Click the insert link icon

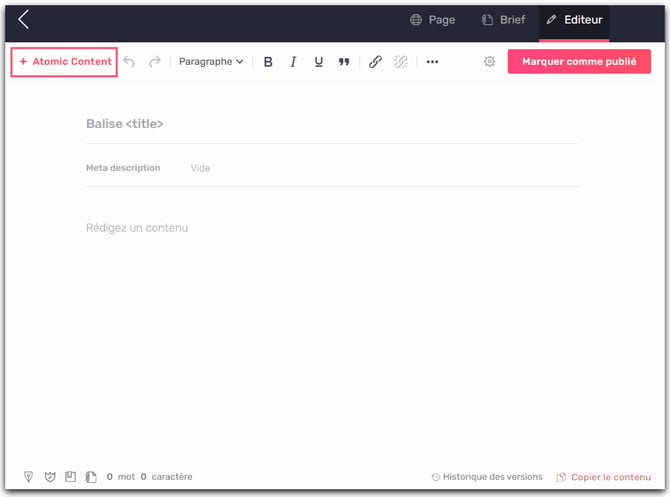point(375,62)
